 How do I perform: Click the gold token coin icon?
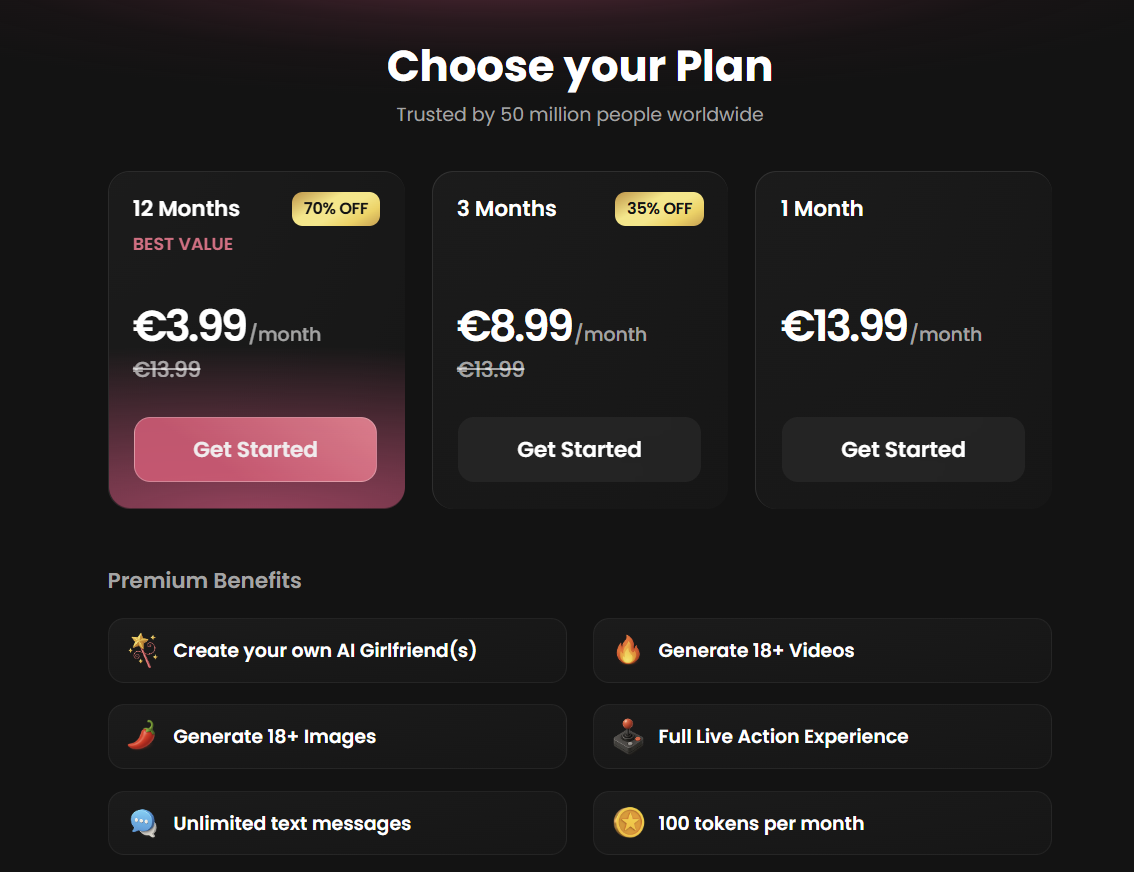(x=628, y=824)
